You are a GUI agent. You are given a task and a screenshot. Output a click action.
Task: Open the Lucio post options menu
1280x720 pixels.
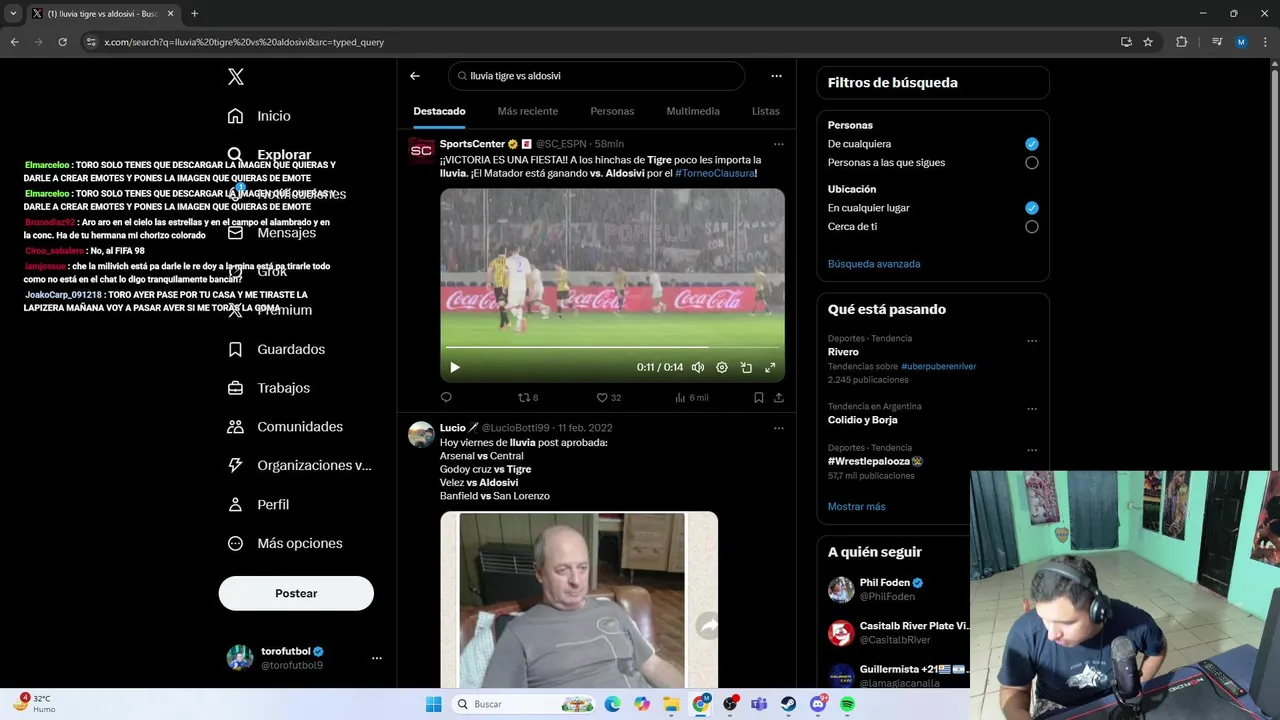click(x=778, y=428)
